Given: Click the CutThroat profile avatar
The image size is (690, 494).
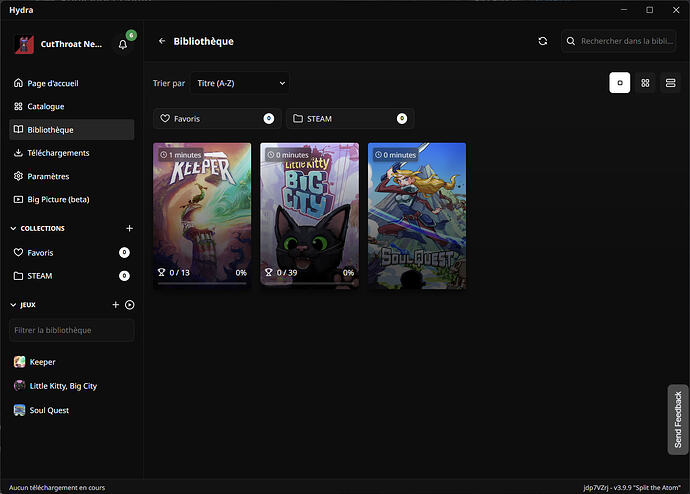Looking at the screenshot, I should [24, 44].
